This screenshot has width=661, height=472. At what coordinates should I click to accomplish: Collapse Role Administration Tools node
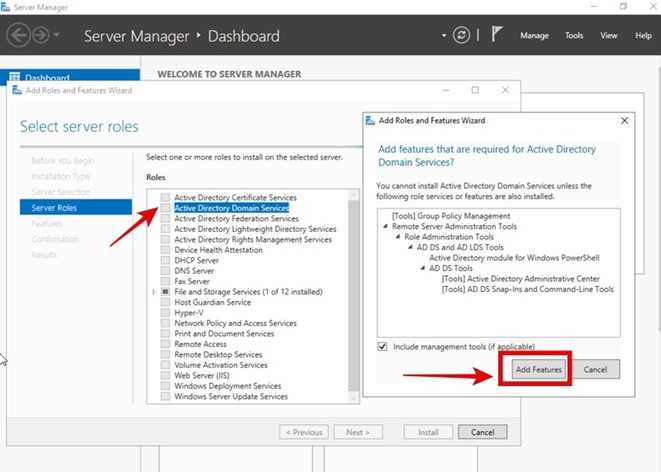tap(398, 237)
